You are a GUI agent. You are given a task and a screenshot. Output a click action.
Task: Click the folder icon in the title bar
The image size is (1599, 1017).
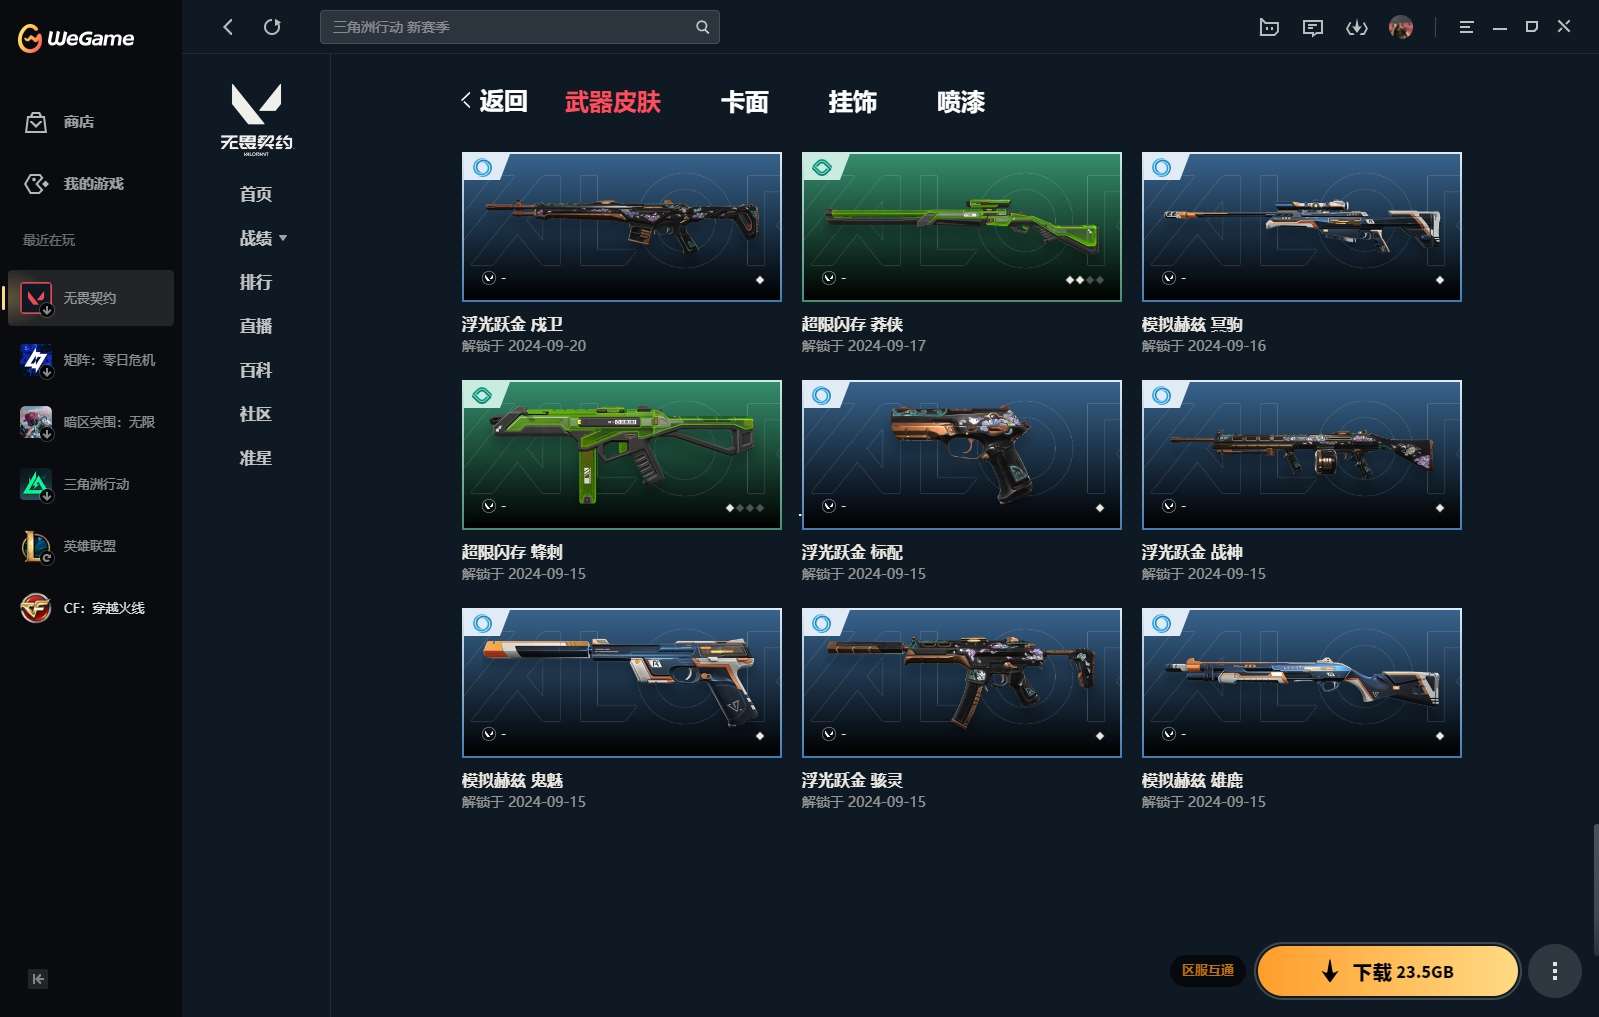1269,27
